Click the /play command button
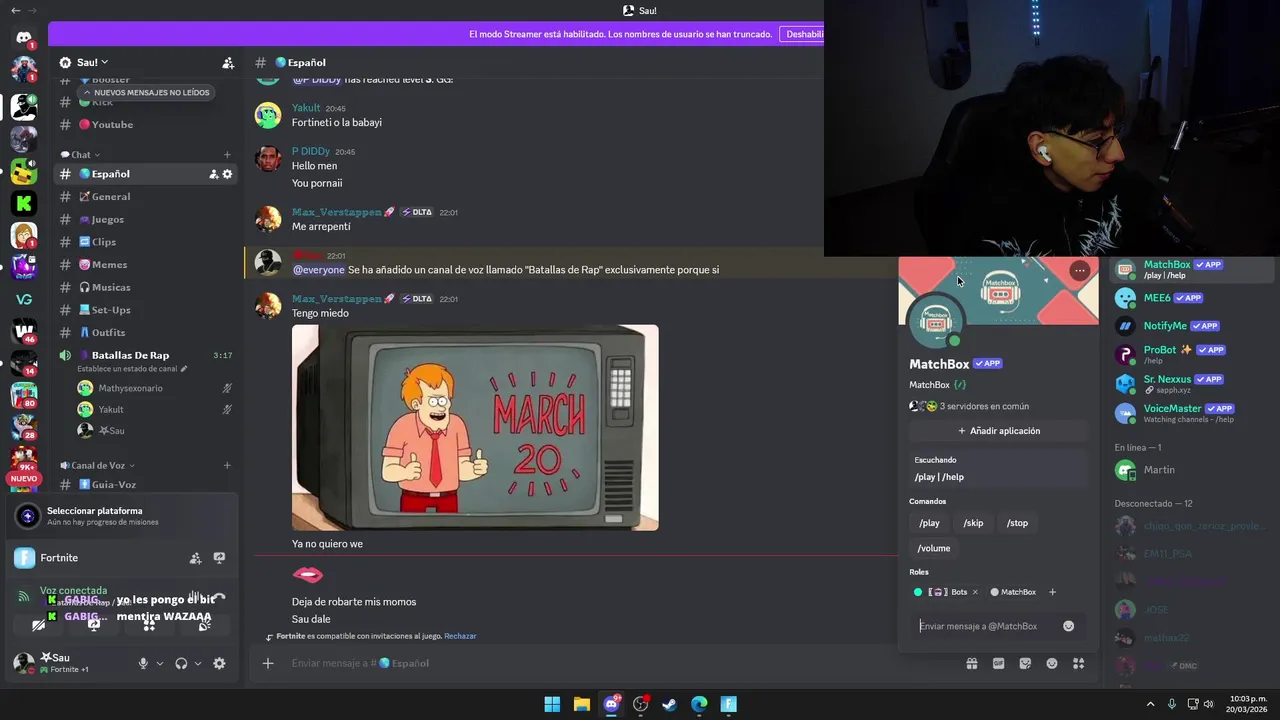This screenshot has width=1280, height=720. pyautogui.click(x=930, y=523)
